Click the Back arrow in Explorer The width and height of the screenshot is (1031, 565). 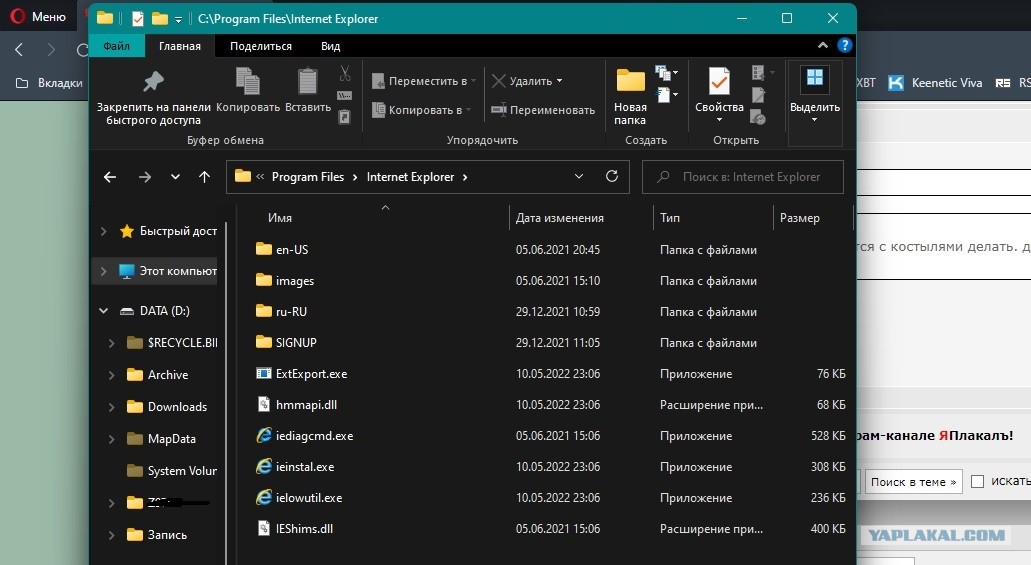pyautogui.click(x=110, y=177)
